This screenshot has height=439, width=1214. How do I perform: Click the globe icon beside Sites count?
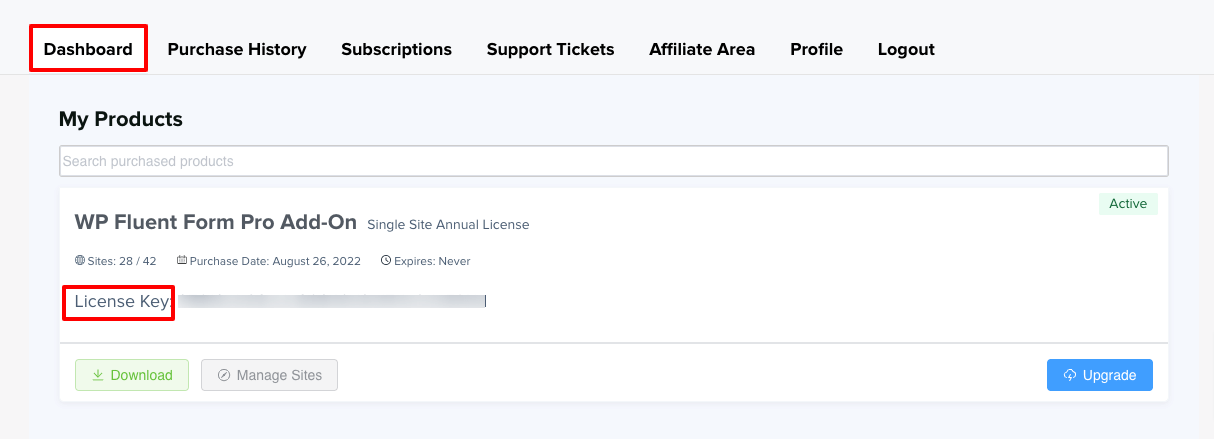[x=80, y=261]
